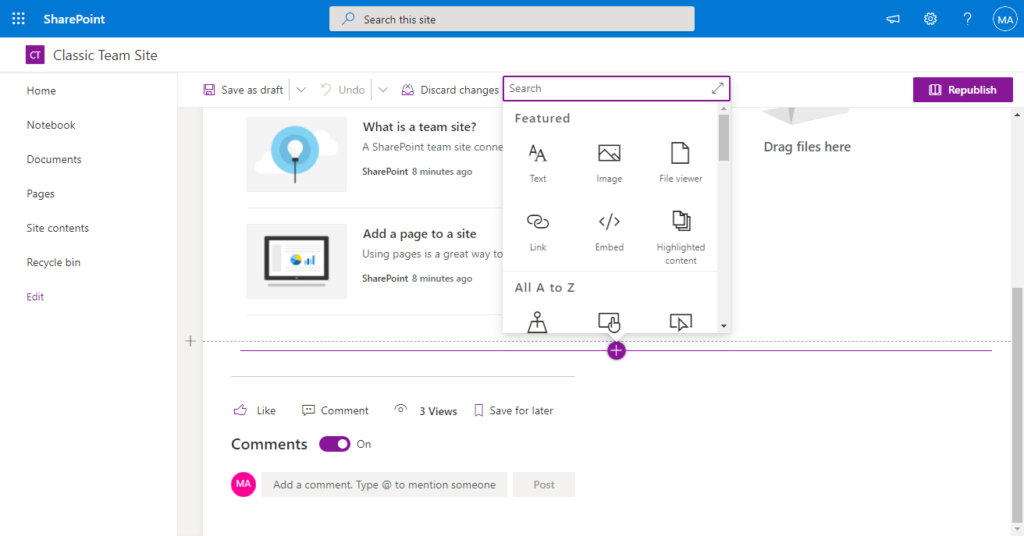Image resolution: width=1024 pixels, height=536 pixels.
Task: Click the add a page monitor thumbnail
Action: coord(296,261)
